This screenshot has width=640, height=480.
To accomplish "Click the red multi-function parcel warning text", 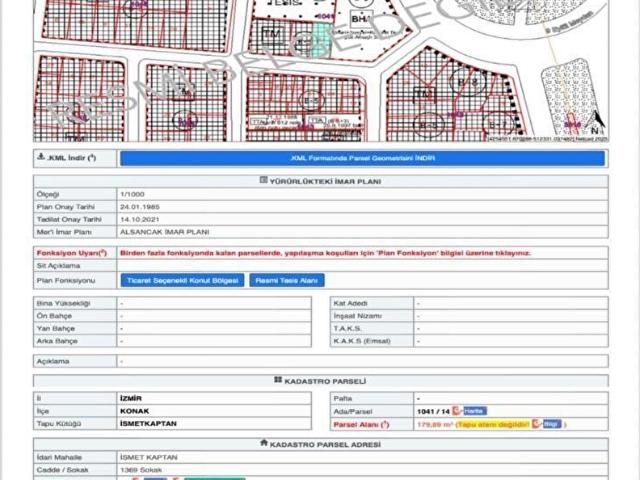I will 325,253.
